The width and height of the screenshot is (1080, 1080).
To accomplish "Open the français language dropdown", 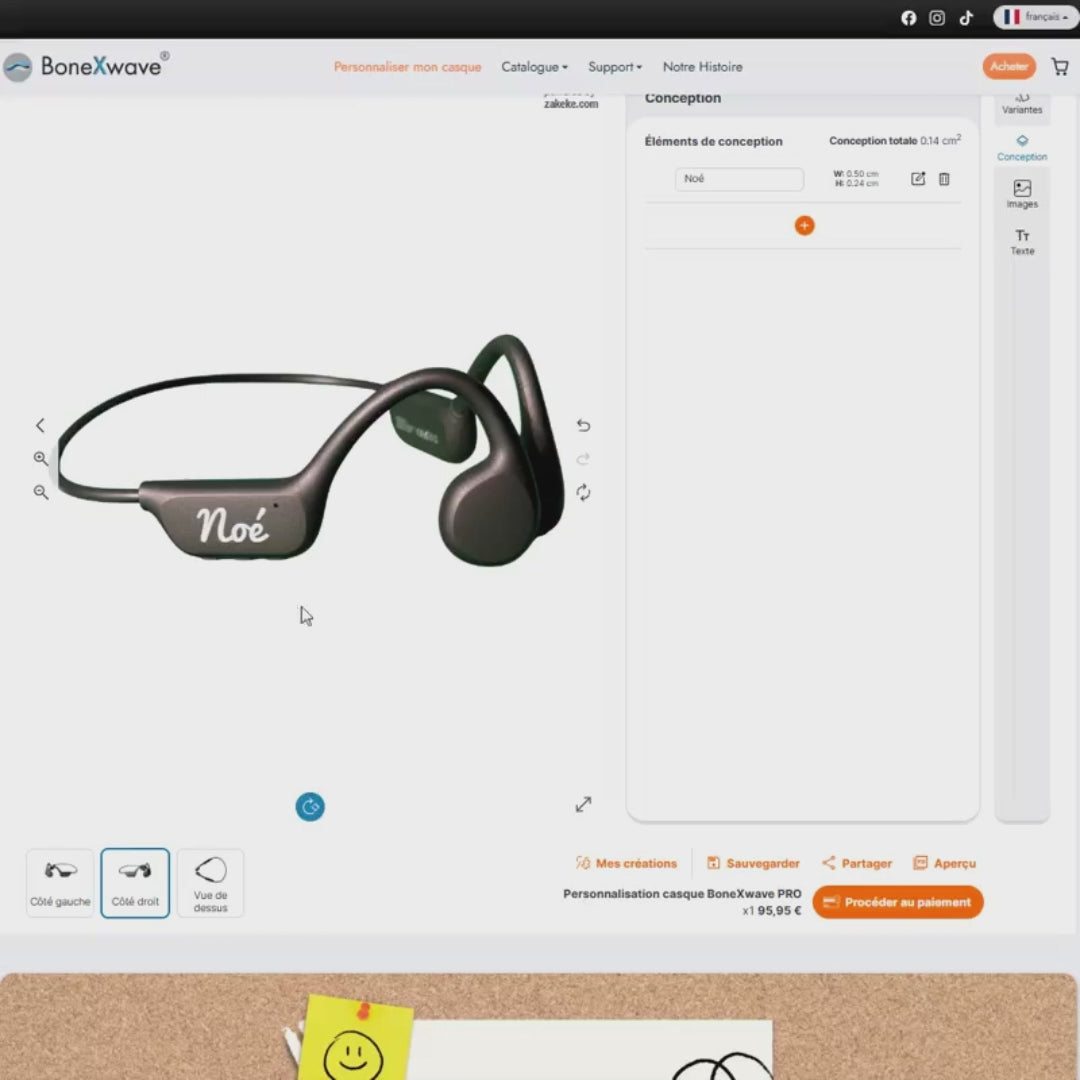I will 1036,17.
